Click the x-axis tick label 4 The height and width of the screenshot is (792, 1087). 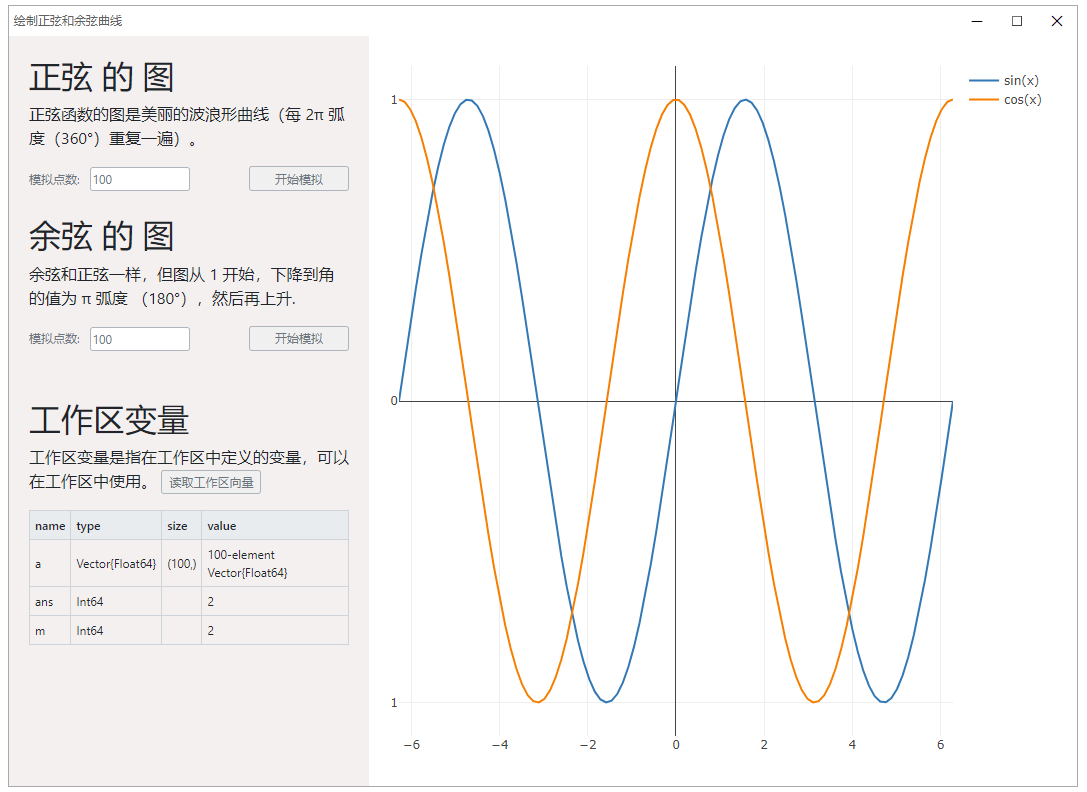(x=852, y=744)
